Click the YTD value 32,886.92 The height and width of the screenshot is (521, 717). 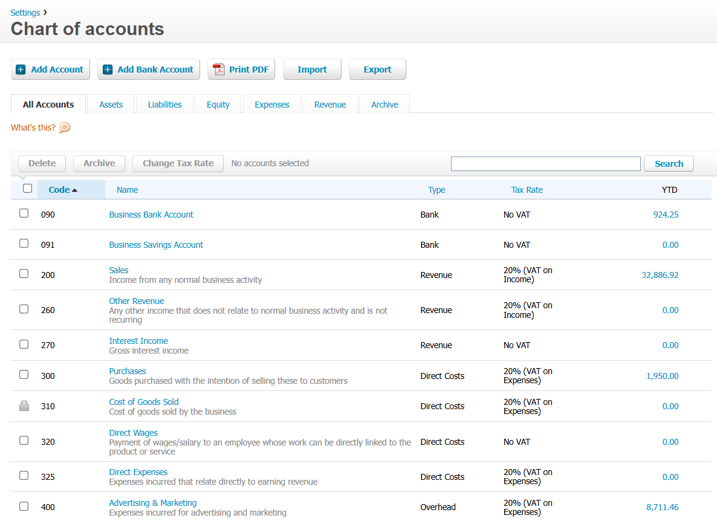point(660,275)
